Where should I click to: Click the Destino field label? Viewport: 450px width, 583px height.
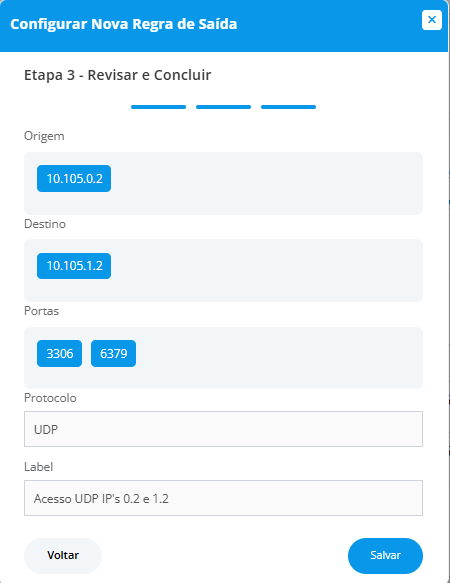point(45,224)
